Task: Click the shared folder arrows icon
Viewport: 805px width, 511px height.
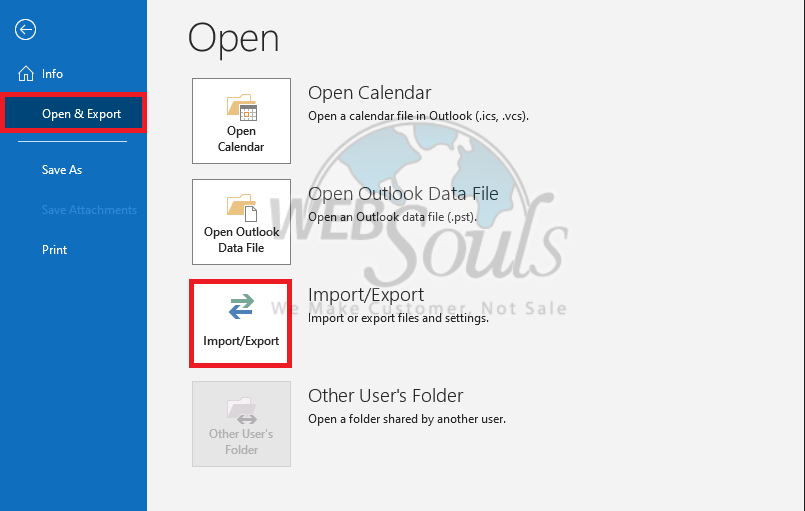Action: point(242,410)
